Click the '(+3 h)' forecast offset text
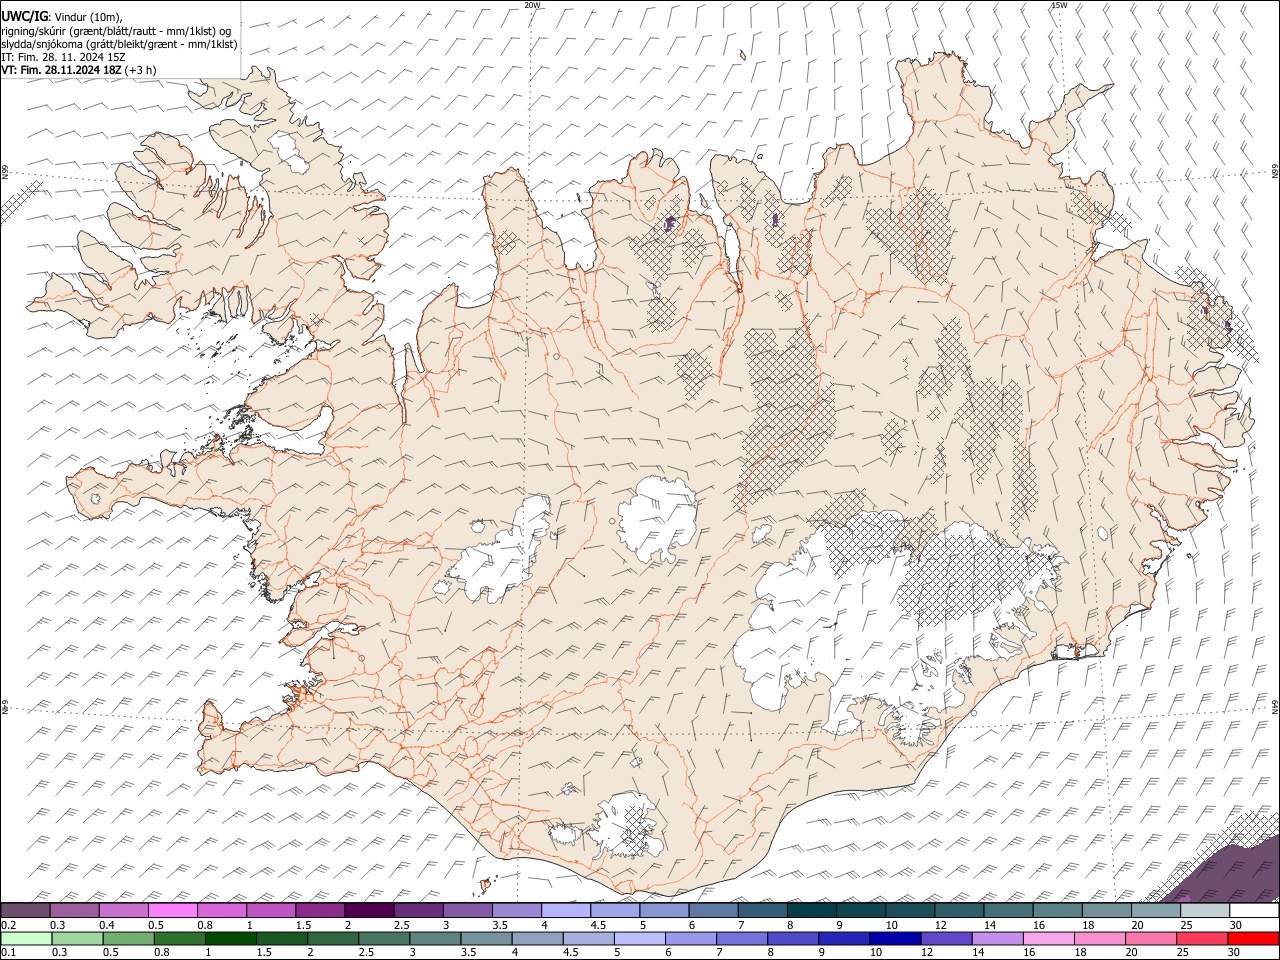 (141, 70)
